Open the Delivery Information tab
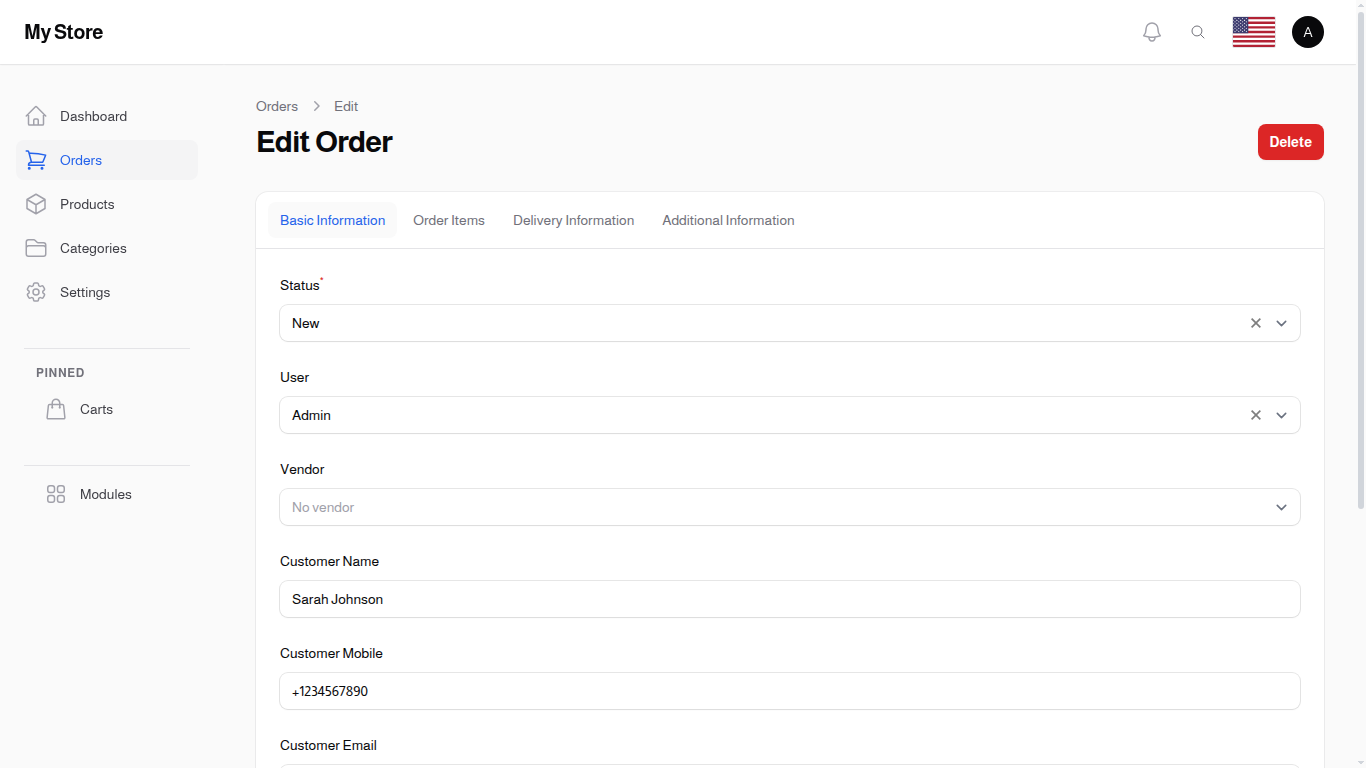This screenshot has width=1366, height=768. pos(573,220)
